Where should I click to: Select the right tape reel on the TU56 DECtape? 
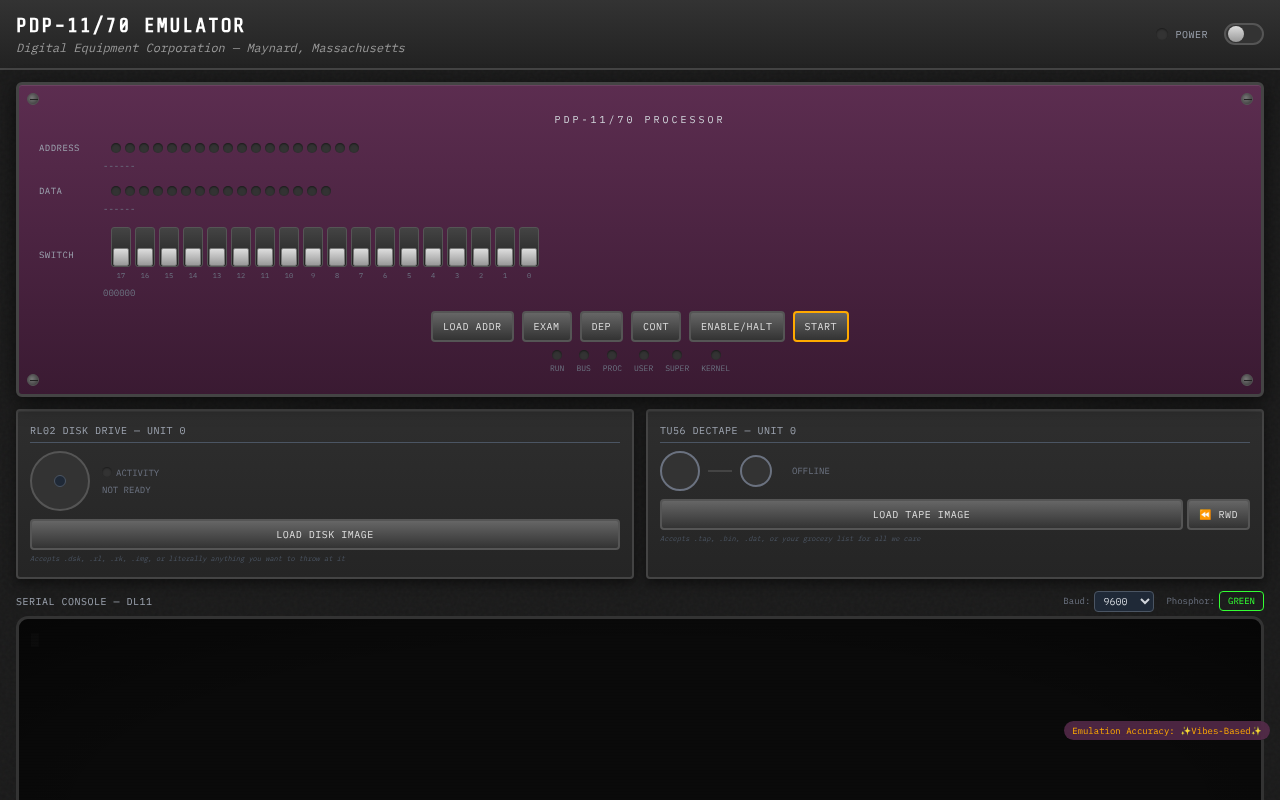coord(755,470)
